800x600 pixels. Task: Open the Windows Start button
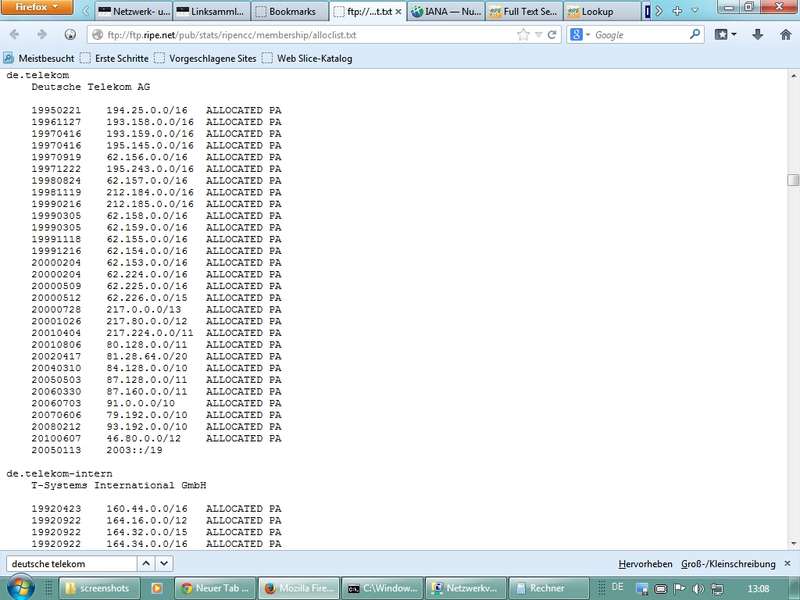point(19,588)
